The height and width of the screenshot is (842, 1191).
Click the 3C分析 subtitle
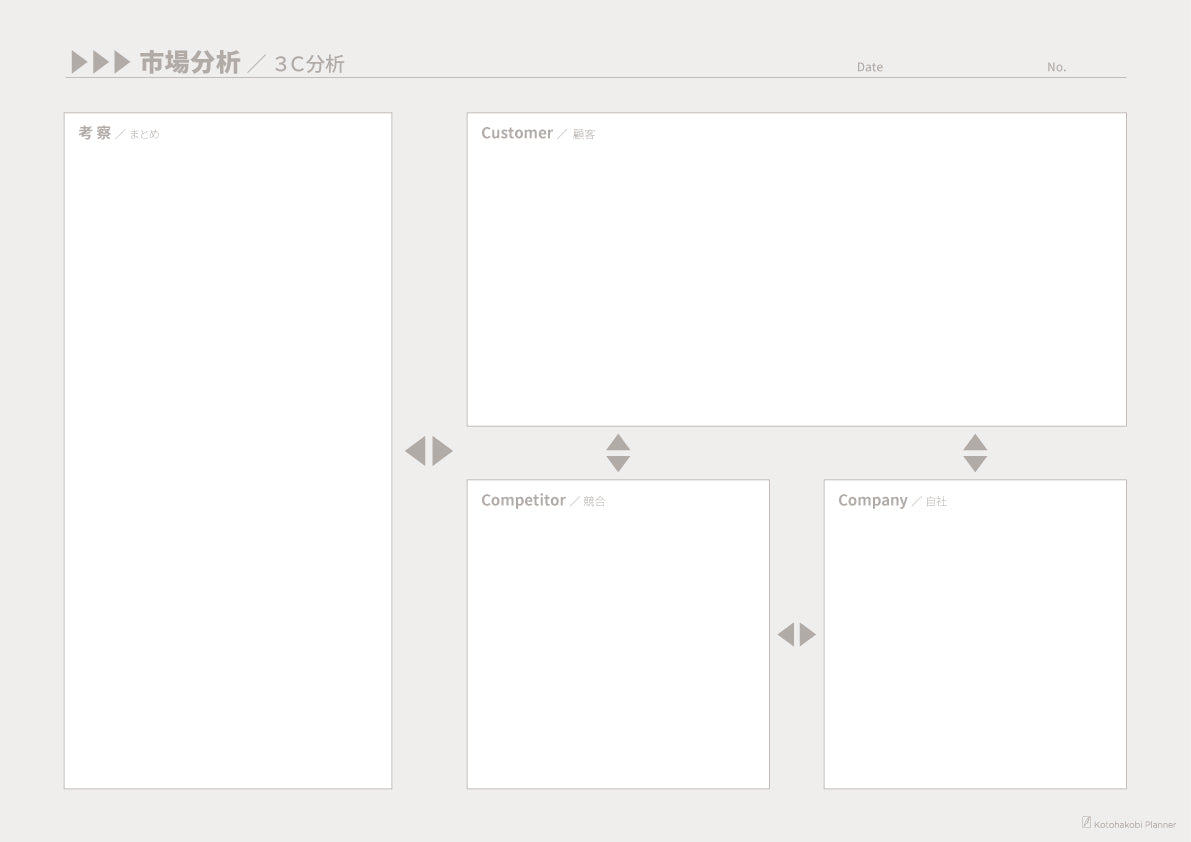[x=309, y=64]
